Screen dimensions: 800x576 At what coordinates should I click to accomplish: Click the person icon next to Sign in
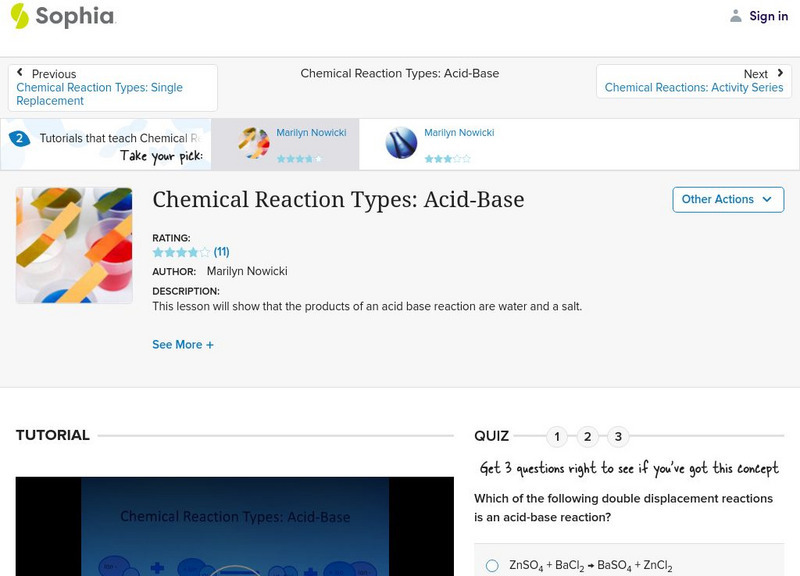pos(734,16)
